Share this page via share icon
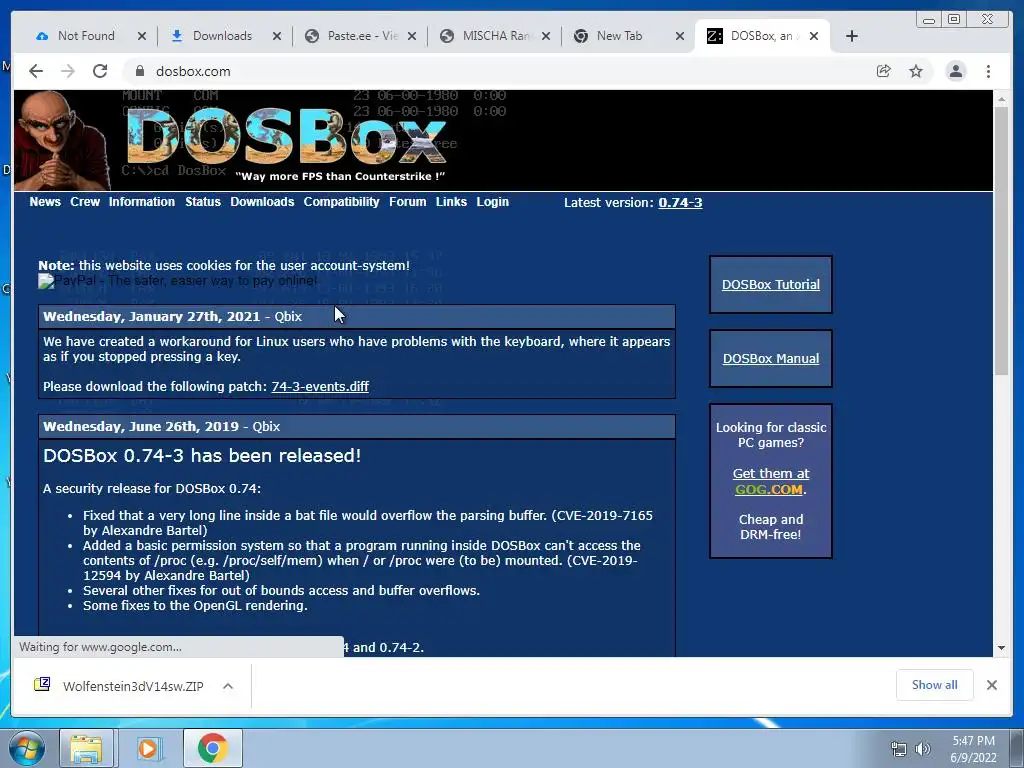1024x768 pixels. click(884, 71)
